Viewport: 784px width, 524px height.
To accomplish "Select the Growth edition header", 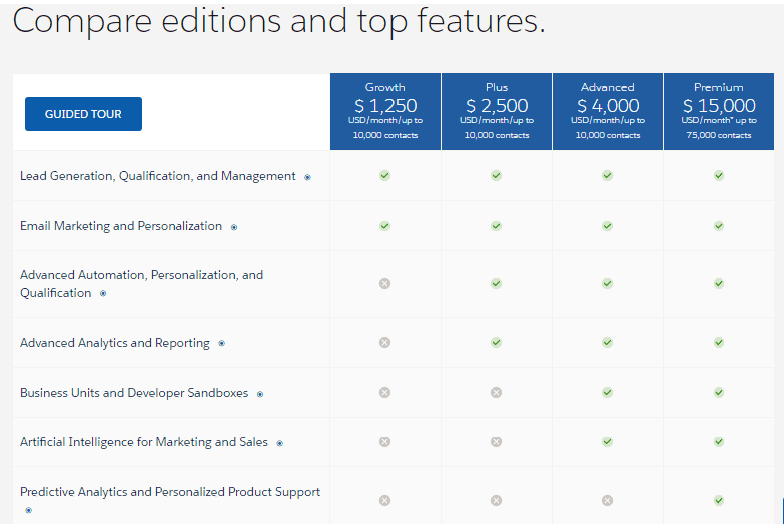I will [386, 112].
